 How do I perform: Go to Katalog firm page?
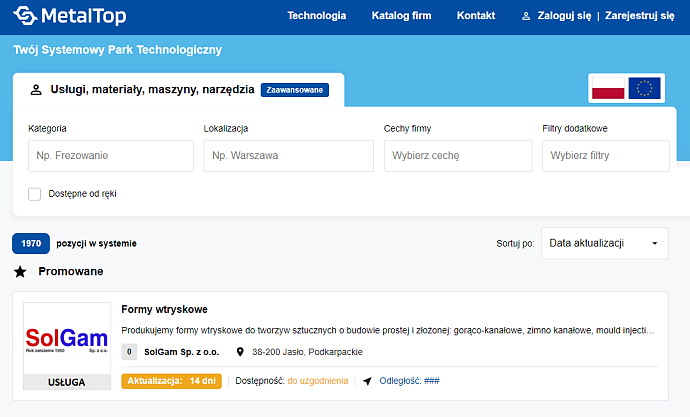tap(401, 16)
